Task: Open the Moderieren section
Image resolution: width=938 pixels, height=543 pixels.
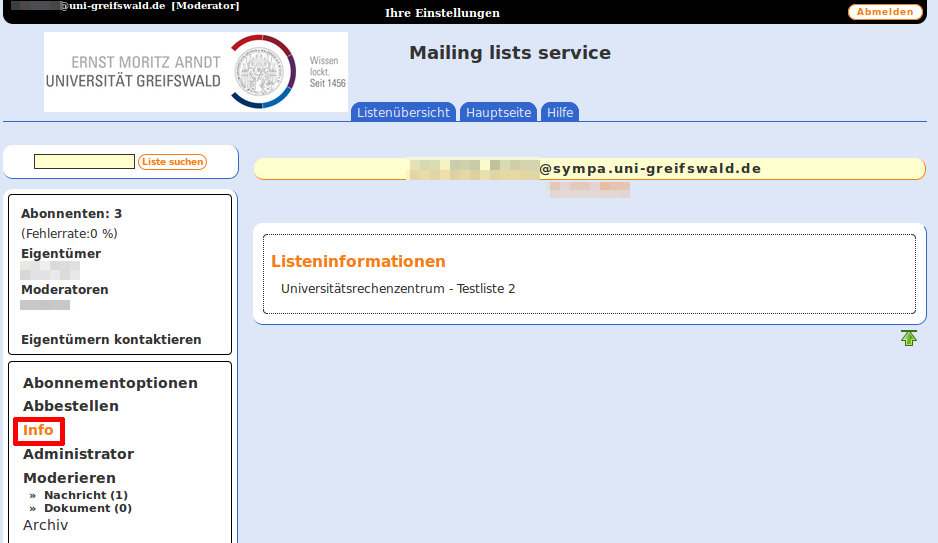Action: pyautogui.click(x=69, y=478)
